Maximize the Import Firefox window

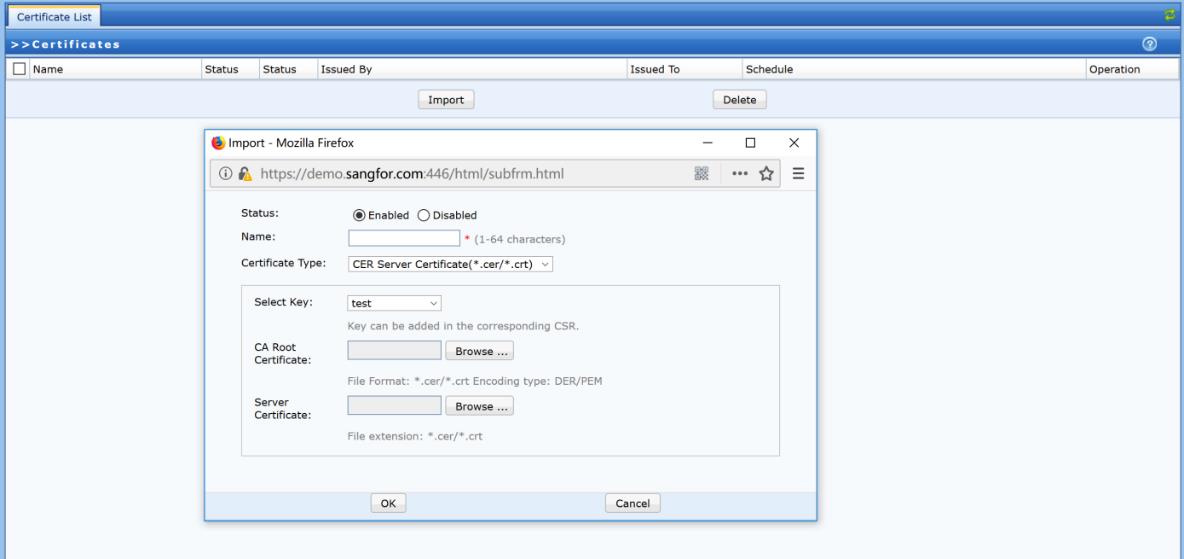(x=750, y=143)
